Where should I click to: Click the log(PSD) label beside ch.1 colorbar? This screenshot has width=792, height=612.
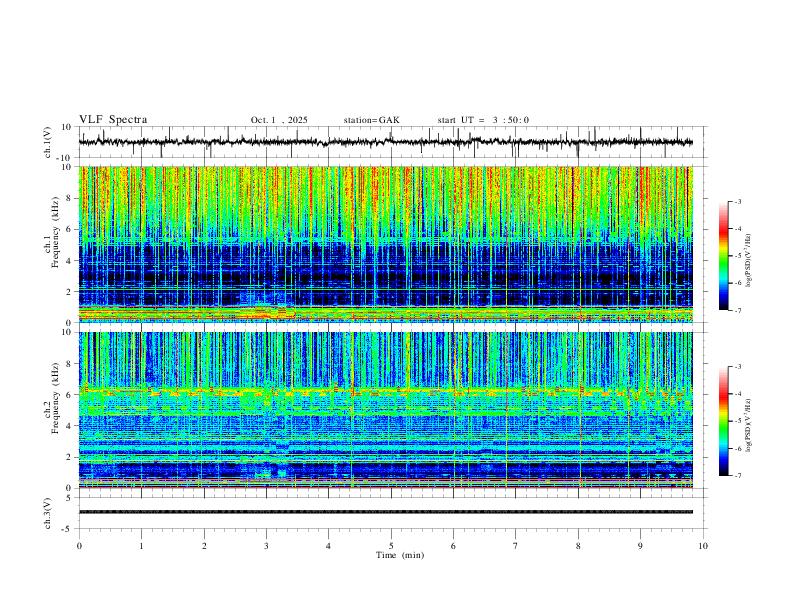pyautogui.click(x=749, y=261)
